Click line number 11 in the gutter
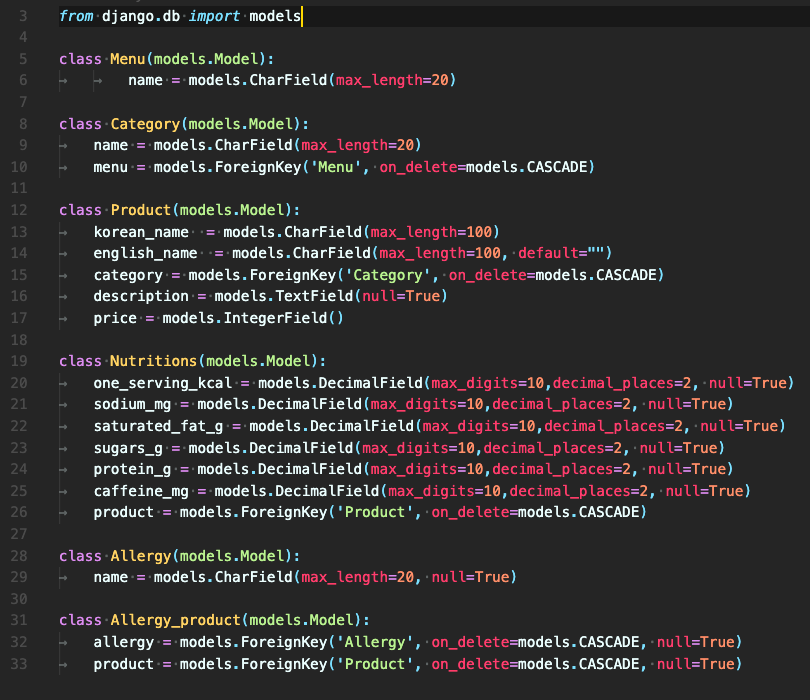810x700 pixels. (x=19, y=188)
